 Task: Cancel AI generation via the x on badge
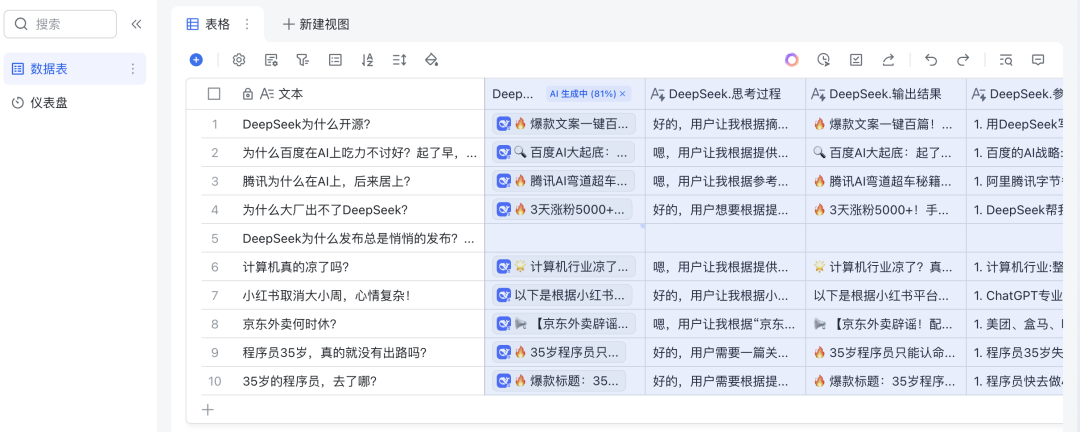click(623, 94)
